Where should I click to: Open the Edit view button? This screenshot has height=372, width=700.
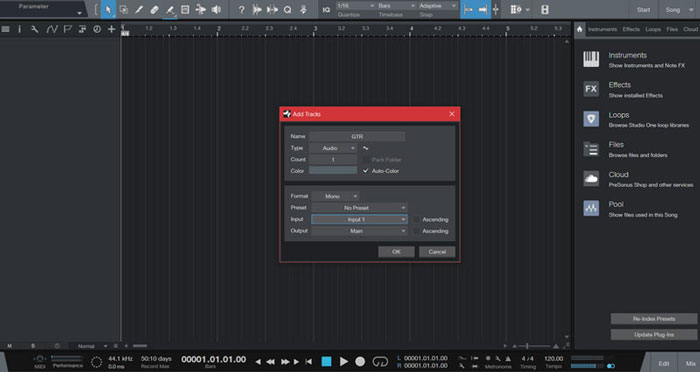tap(663, 364)
